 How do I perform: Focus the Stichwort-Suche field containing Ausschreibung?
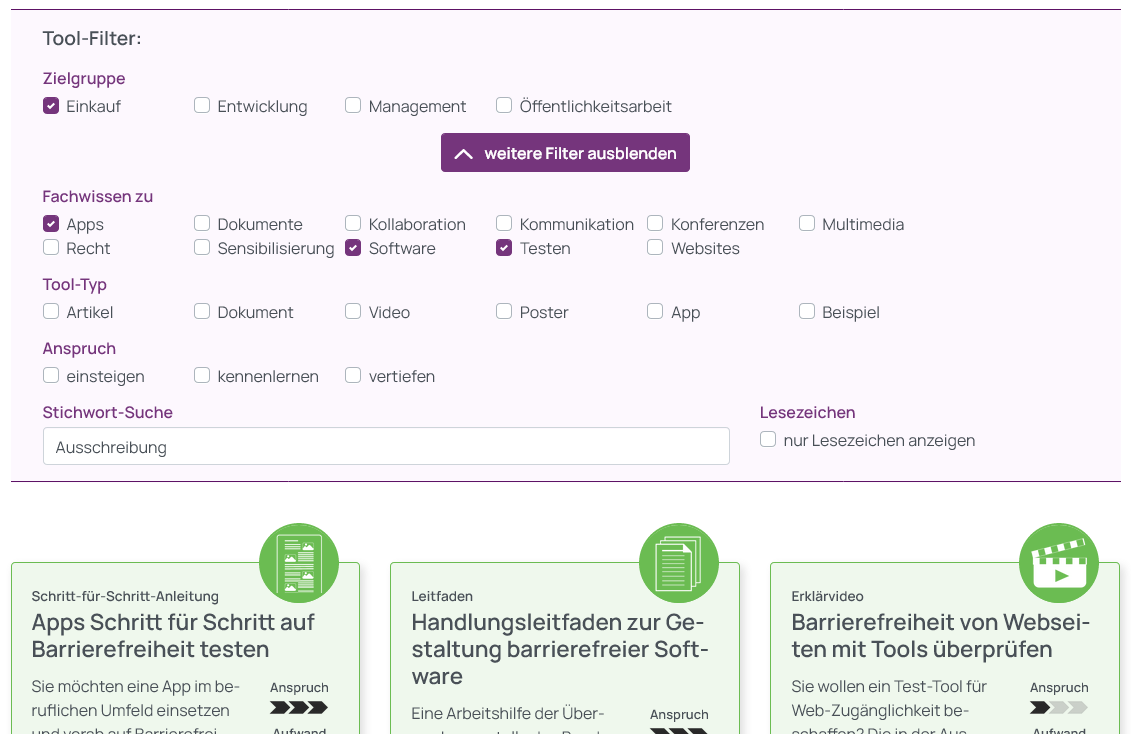[386, 446]
